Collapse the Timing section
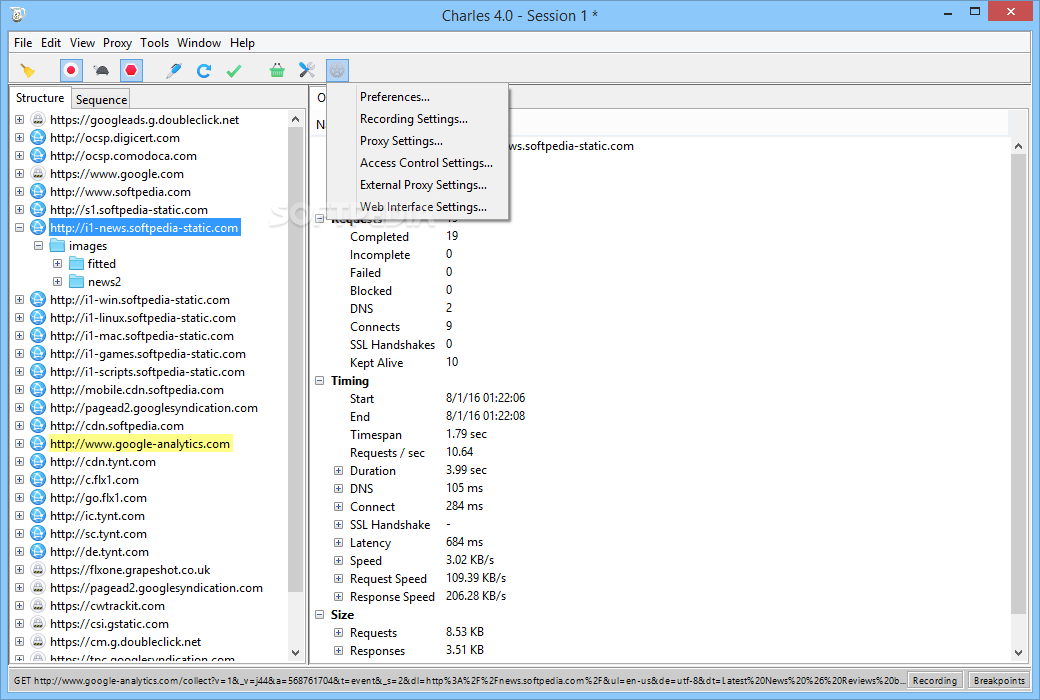 [319, 381]
